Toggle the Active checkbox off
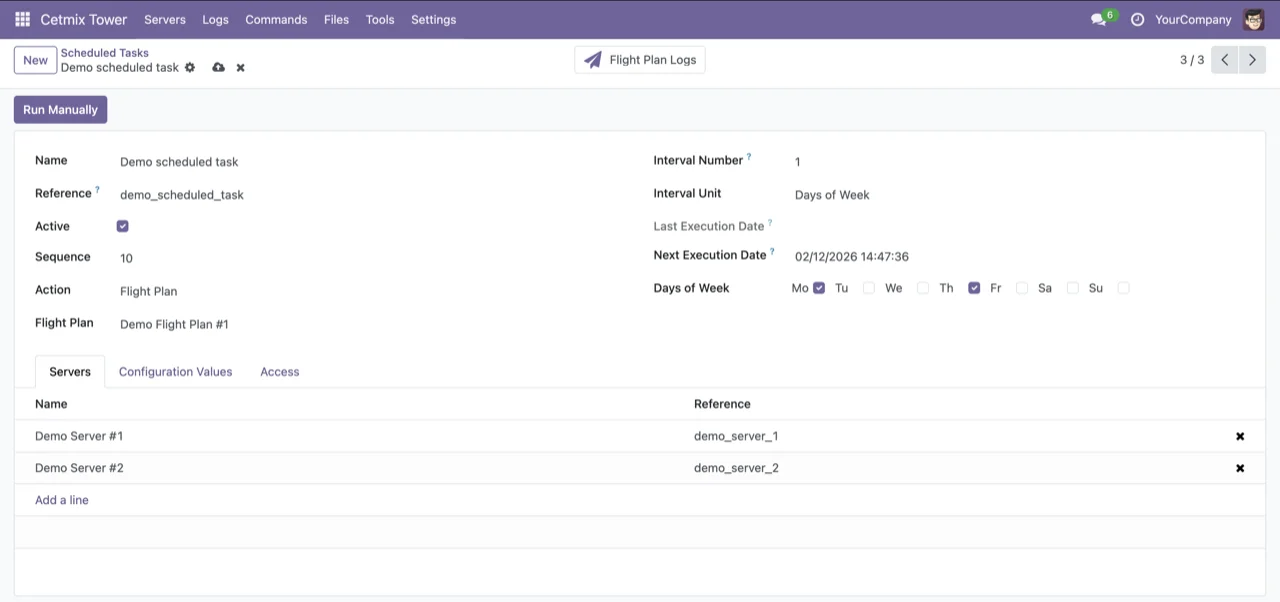This screenshot has width=1280, height=602. tap(122, 226)
